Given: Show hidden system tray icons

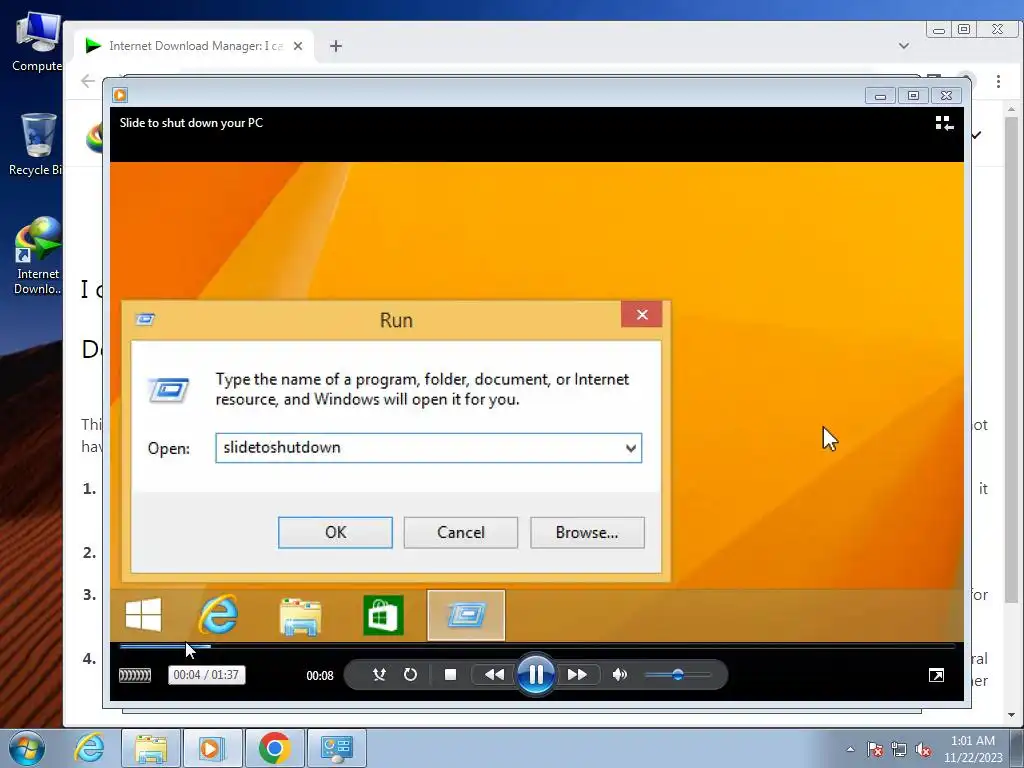Looking at the screenshot, I should (x=850, y=749).
